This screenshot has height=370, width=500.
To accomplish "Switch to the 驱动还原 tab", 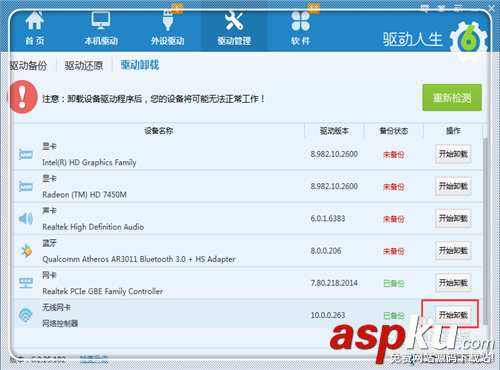I will [84, 66].
